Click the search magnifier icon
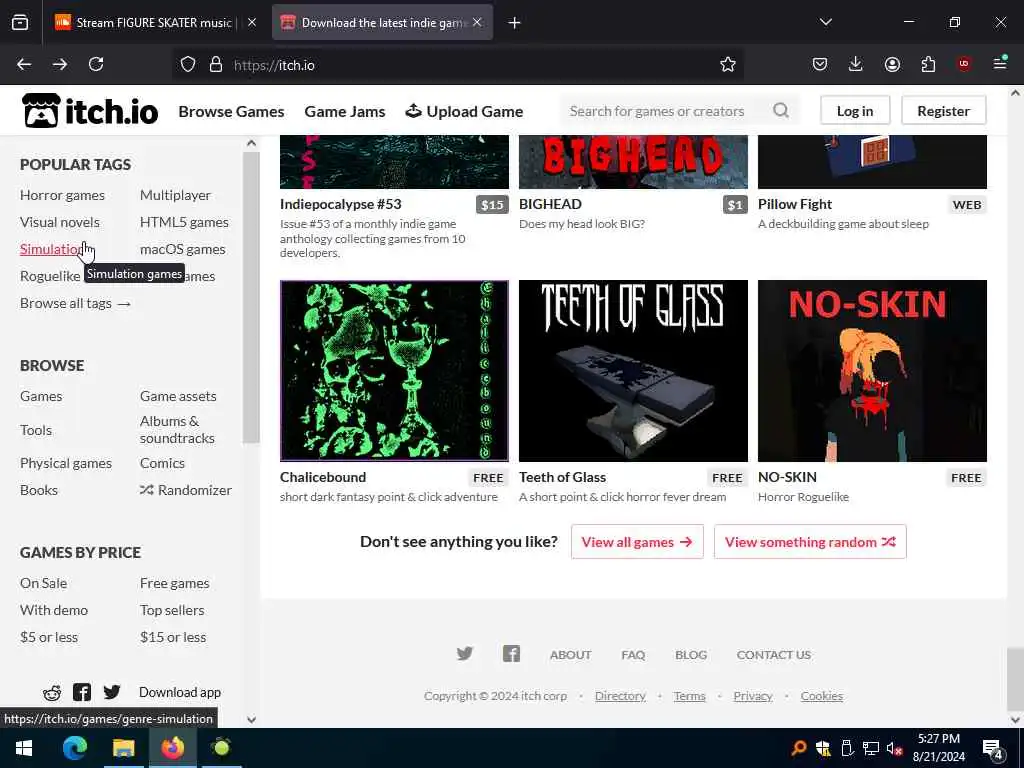1024x768 pixels. tap(780, 110)
